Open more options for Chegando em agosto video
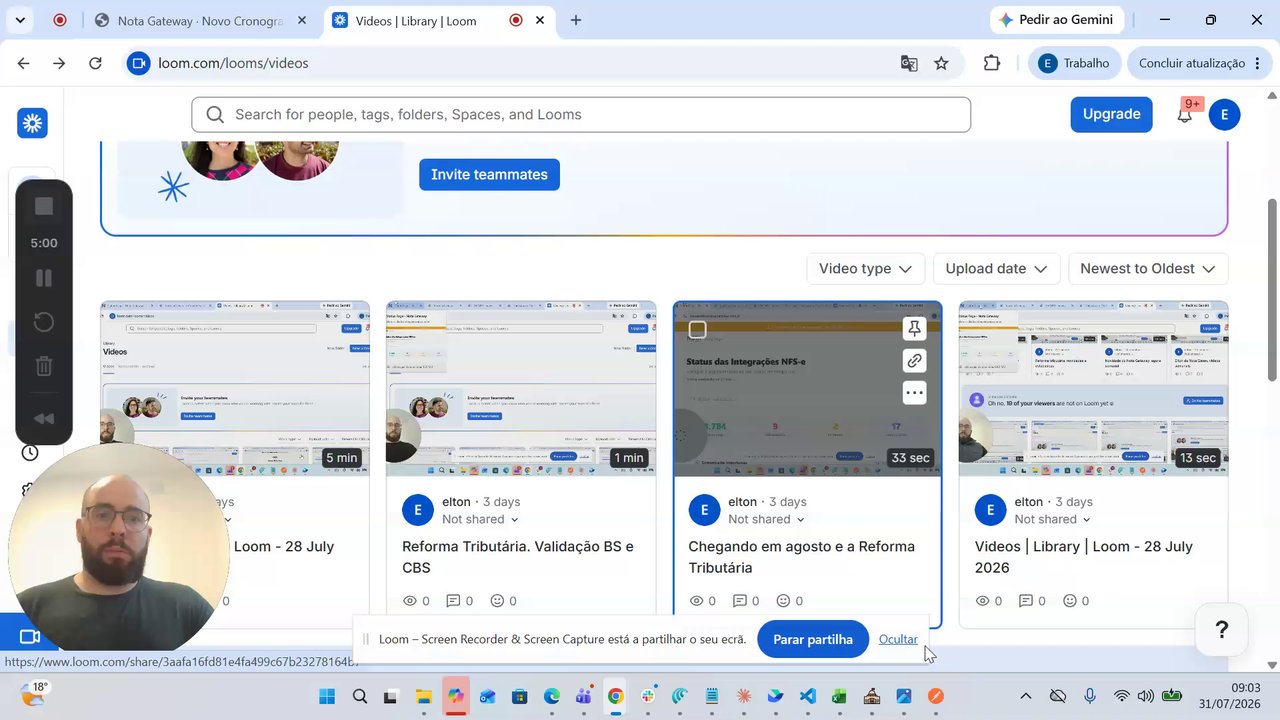Image resolution: width=1280 pixels, height=720 pixels. pos(914,393)
